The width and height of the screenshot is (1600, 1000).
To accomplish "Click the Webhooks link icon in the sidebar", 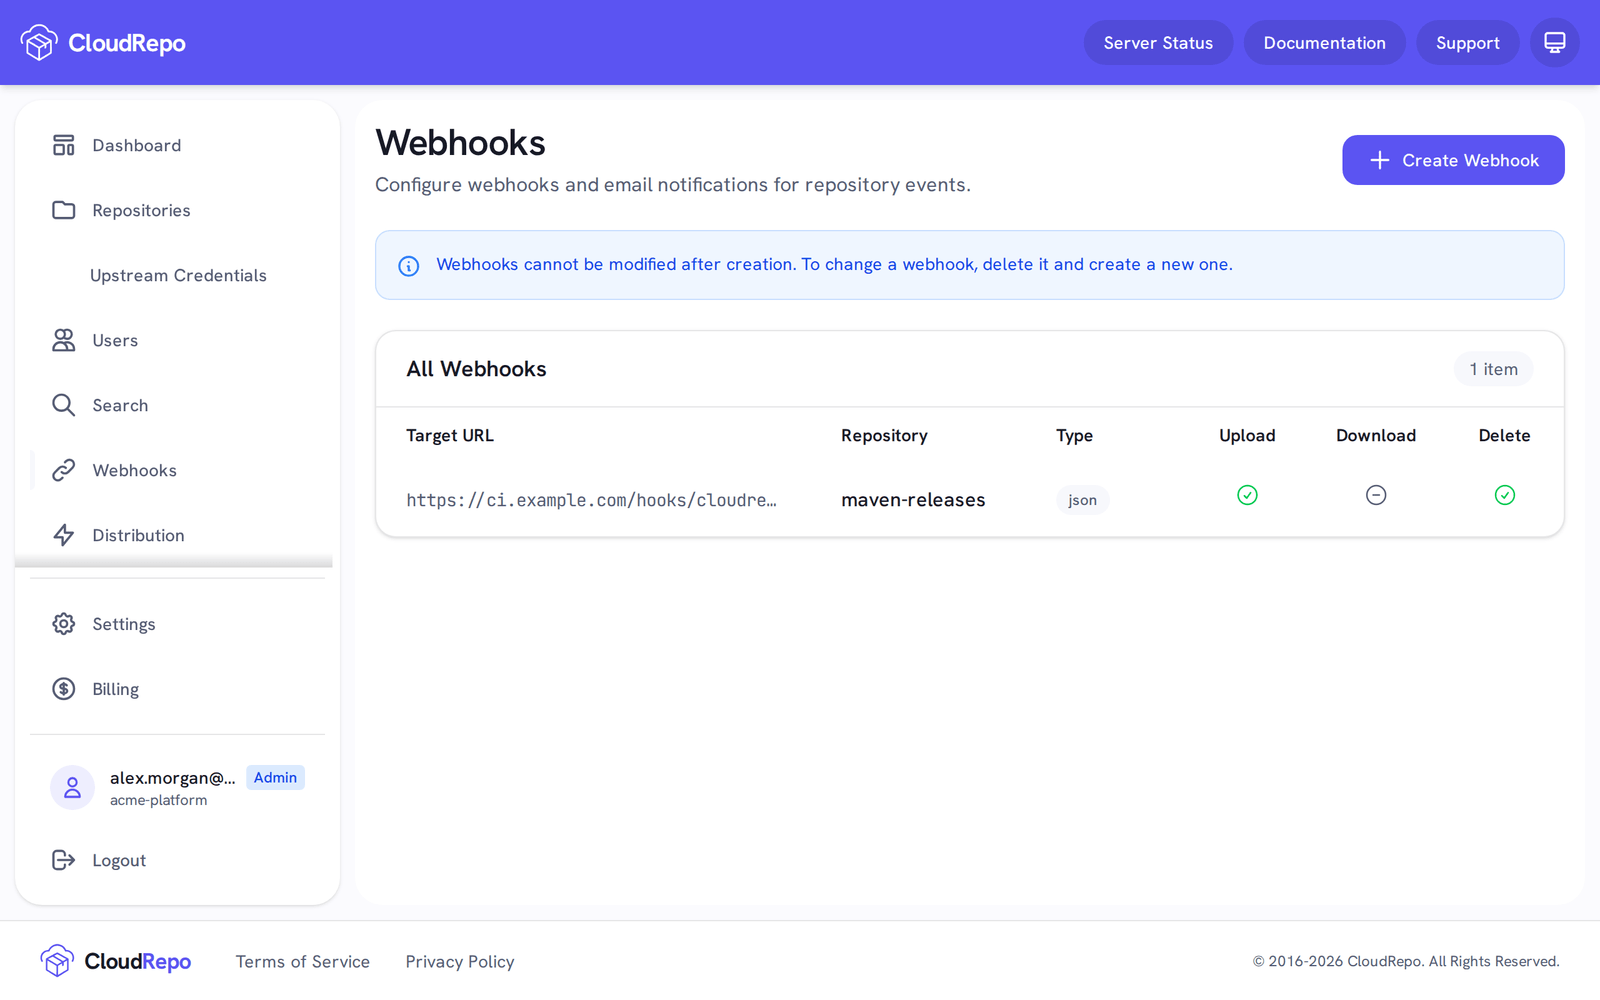I will (x=64, y=470).
